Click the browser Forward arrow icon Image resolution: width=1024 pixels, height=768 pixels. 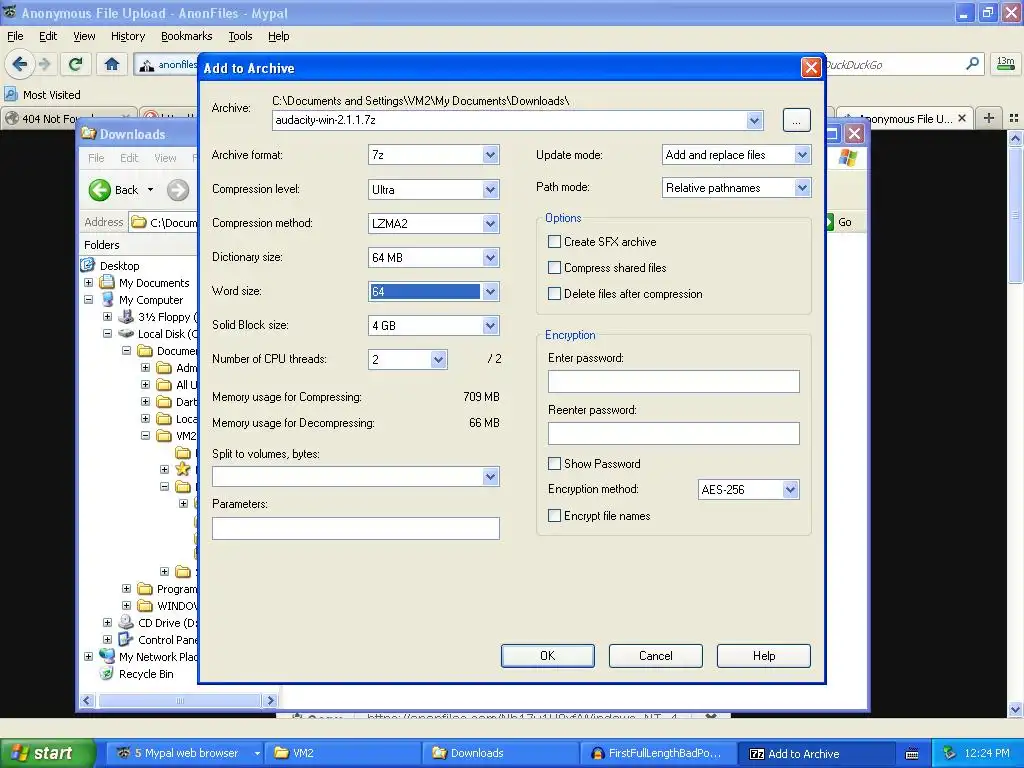pyautogui.click(x=44, y=64)
